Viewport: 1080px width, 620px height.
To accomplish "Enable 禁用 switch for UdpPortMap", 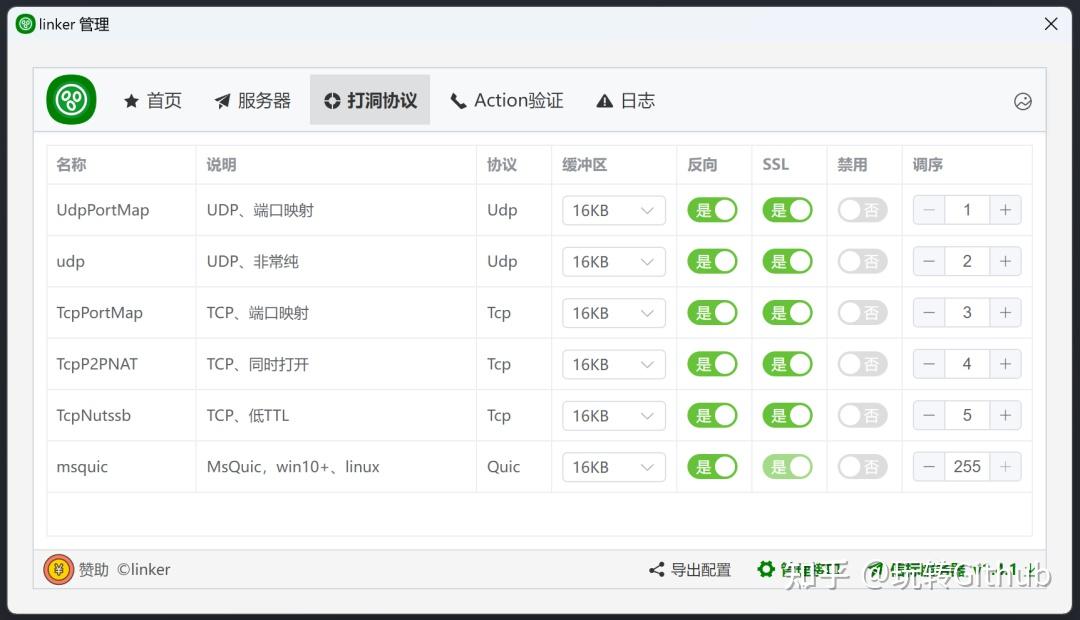I will pyautogui.click(x=862, y=210).
